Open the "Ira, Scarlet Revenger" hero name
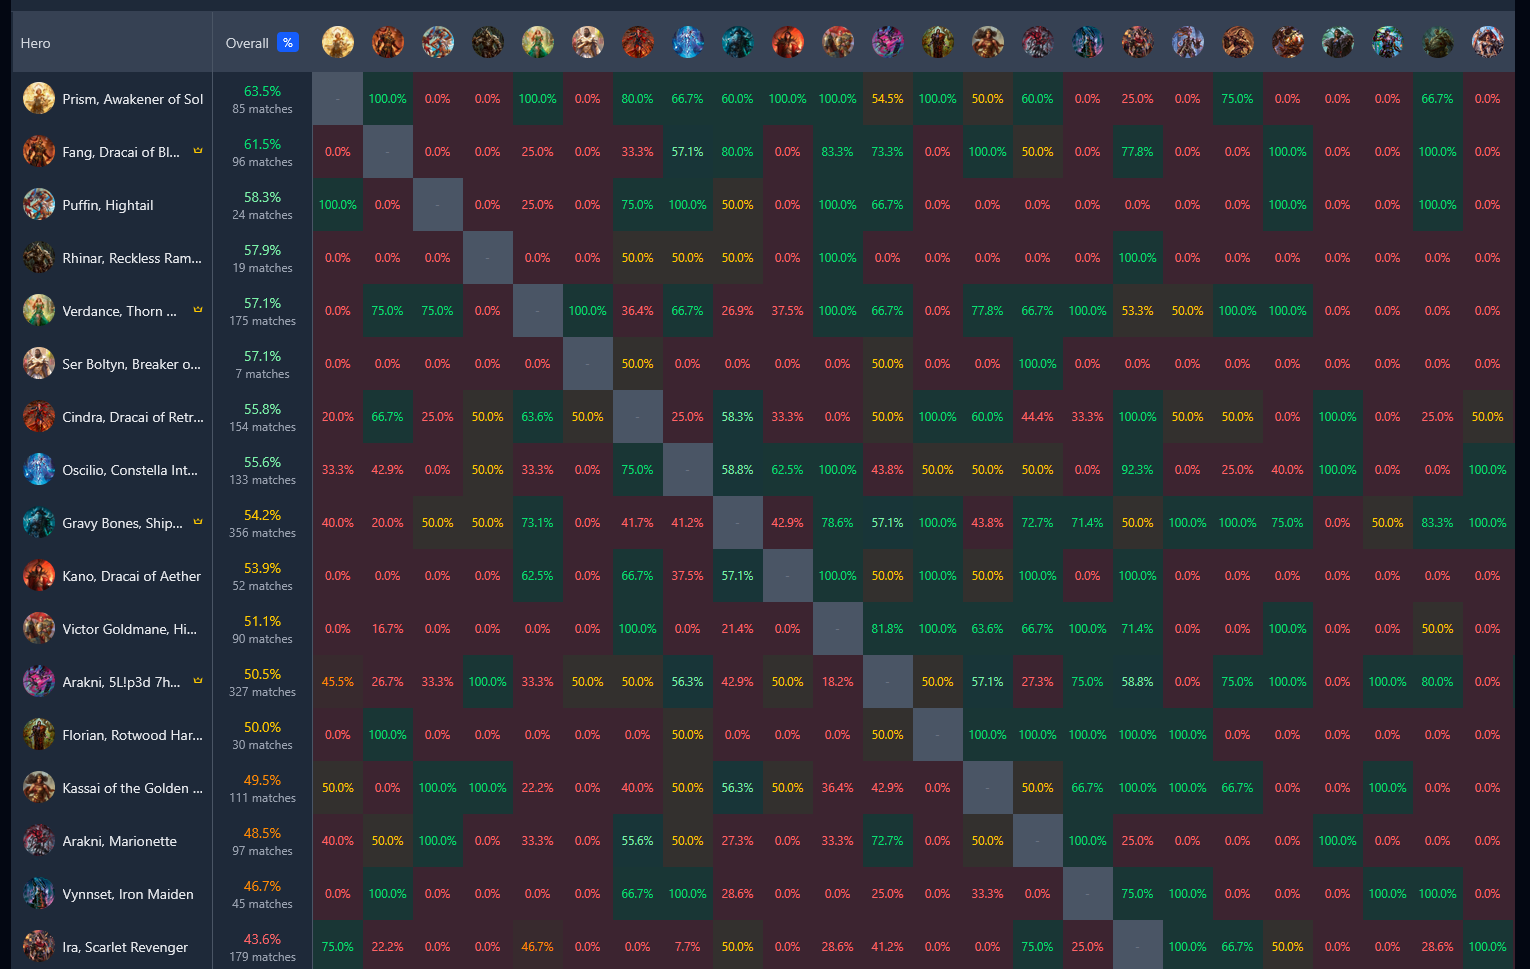Viewport: 1530px width, 969px height. (x=125, y=947)
